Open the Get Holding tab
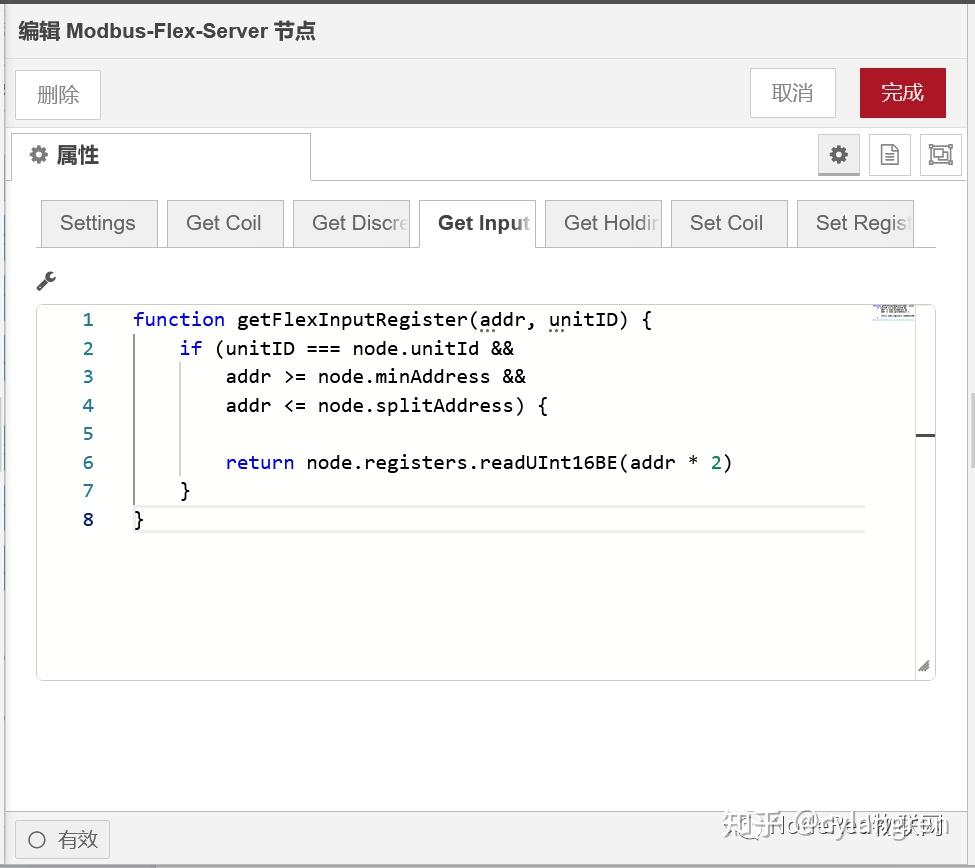975x868 pixels. tap(604, 223)
